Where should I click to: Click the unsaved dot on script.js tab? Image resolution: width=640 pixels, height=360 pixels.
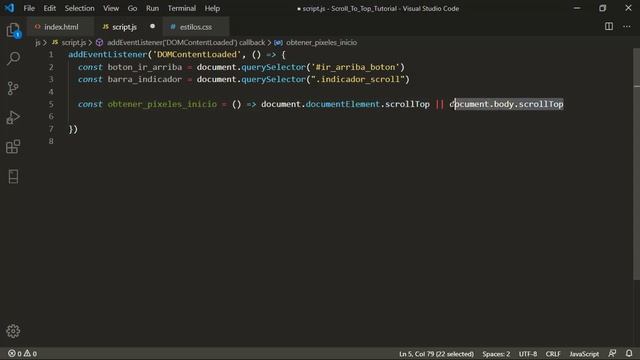coord(152,26)
